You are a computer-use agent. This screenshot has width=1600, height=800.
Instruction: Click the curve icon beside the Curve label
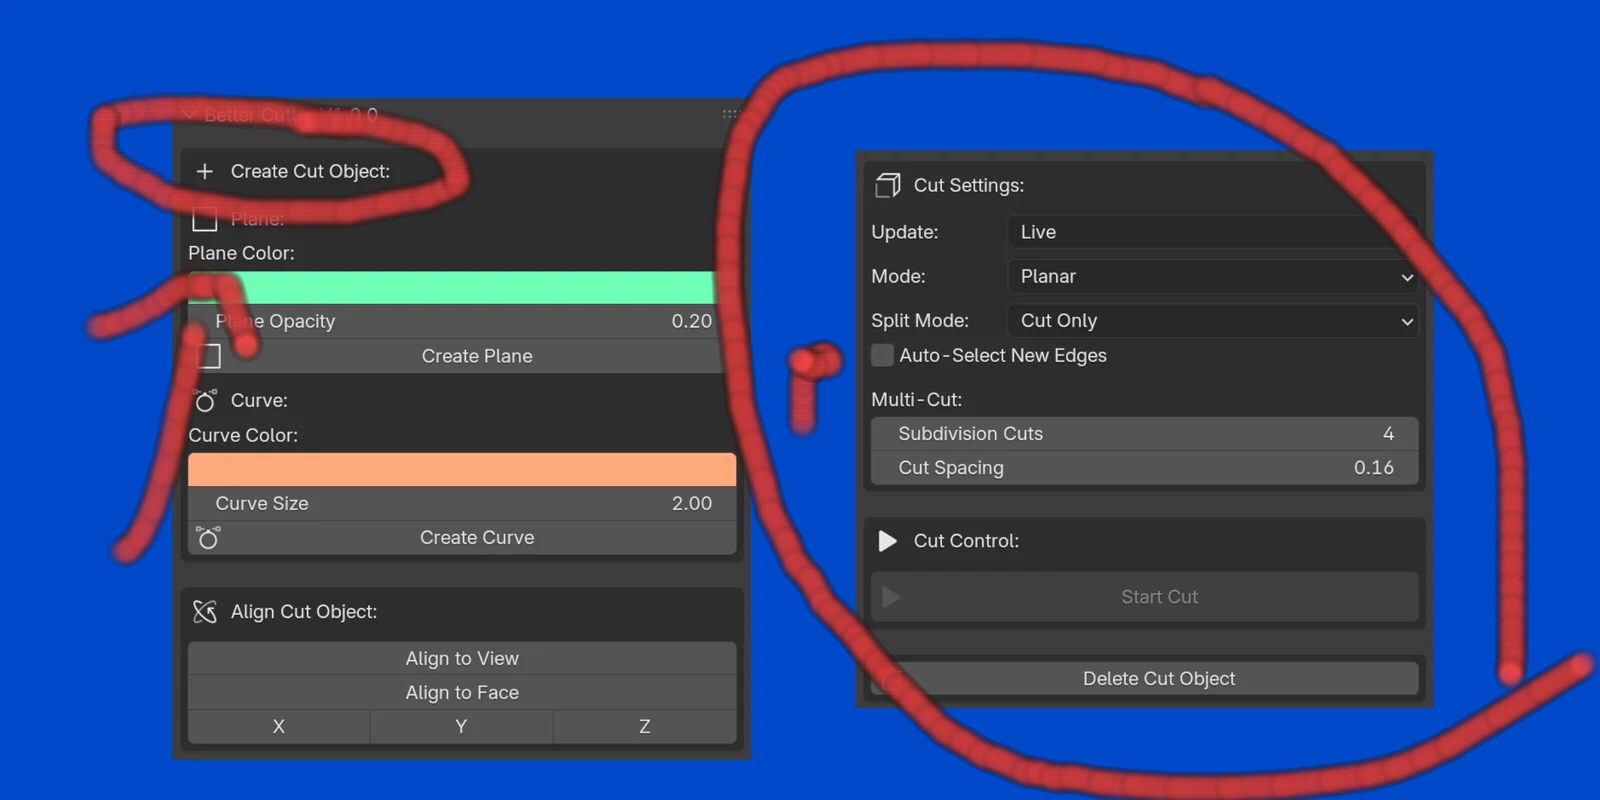pyautogui.click(x=205, y=401)
